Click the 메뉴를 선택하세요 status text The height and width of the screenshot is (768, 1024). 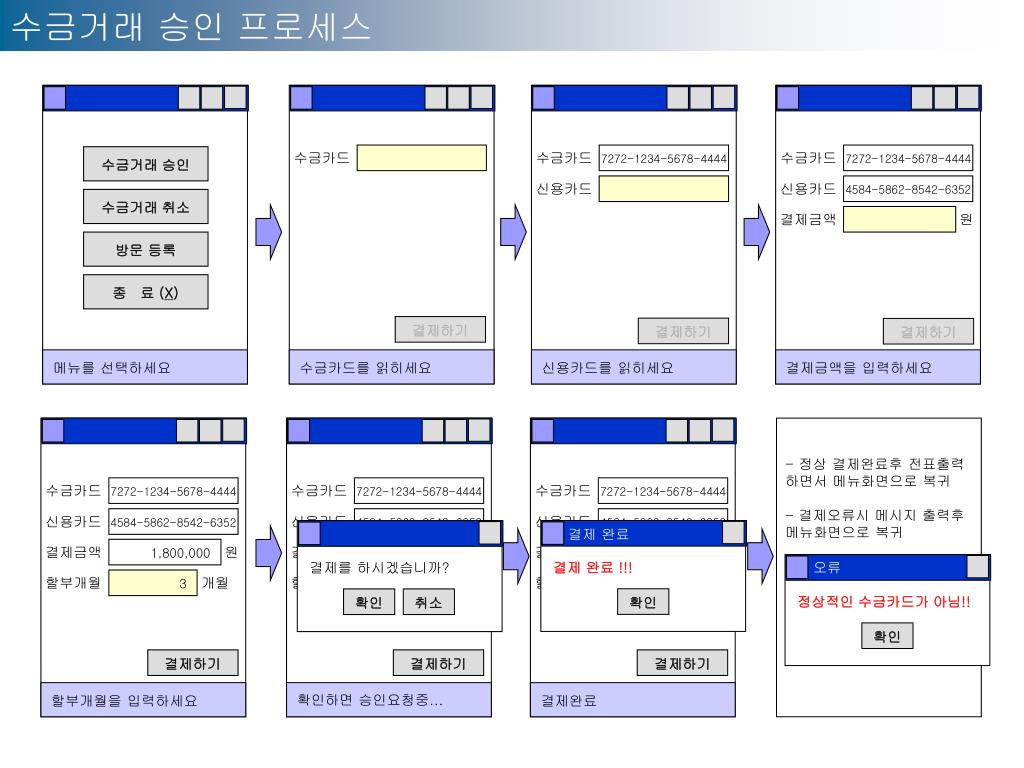point(112,368)
